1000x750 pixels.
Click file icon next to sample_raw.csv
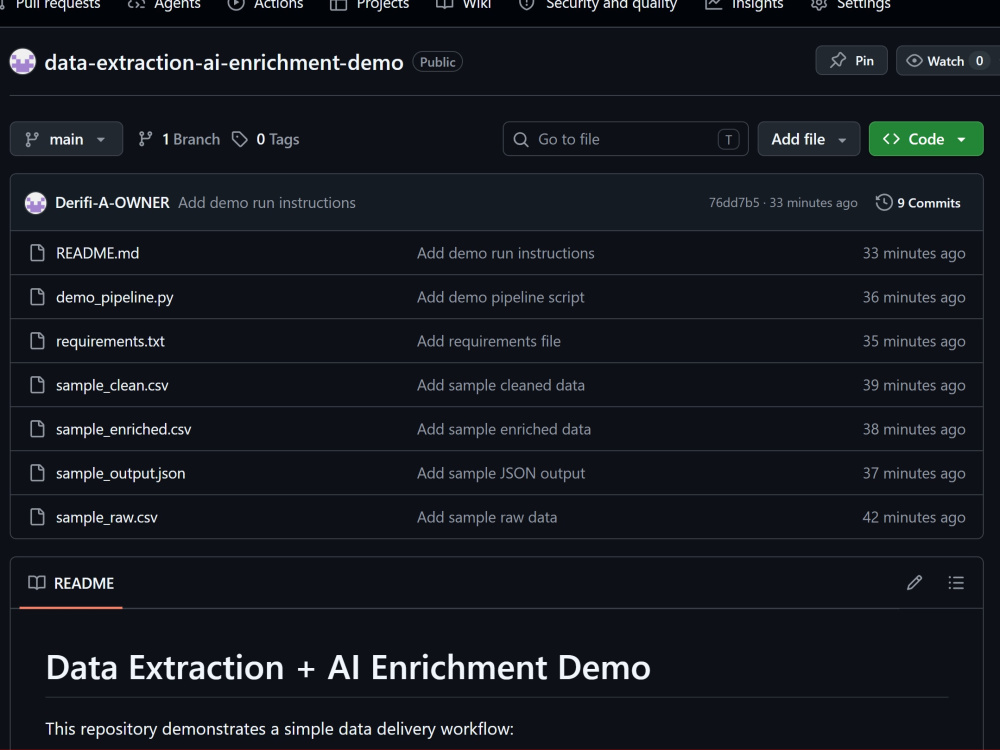click(x=38, y=517)
